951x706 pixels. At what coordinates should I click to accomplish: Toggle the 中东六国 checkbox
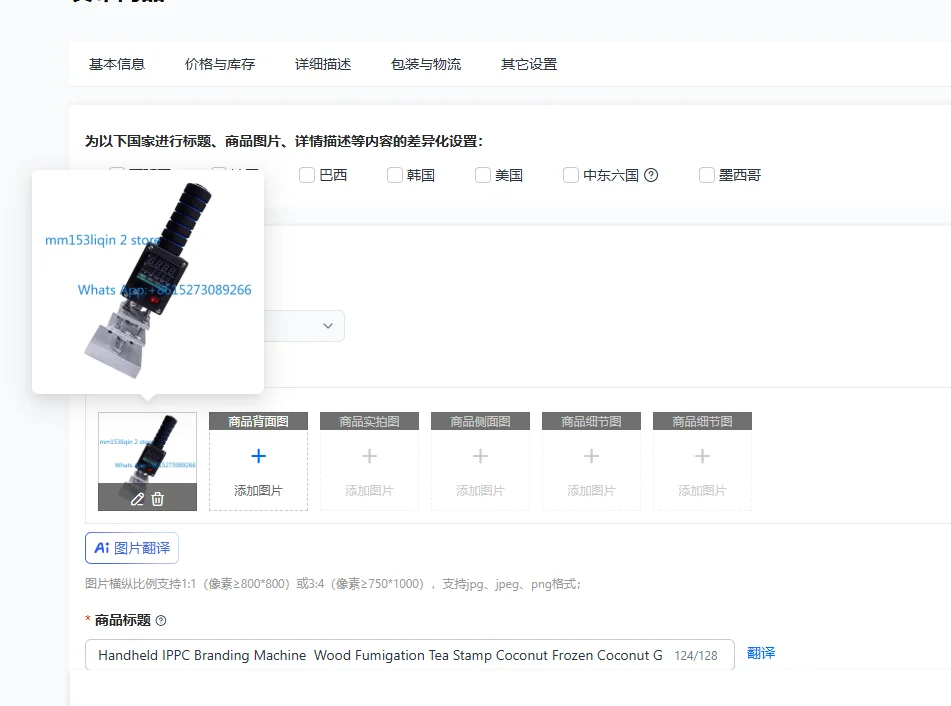[571, 175]
